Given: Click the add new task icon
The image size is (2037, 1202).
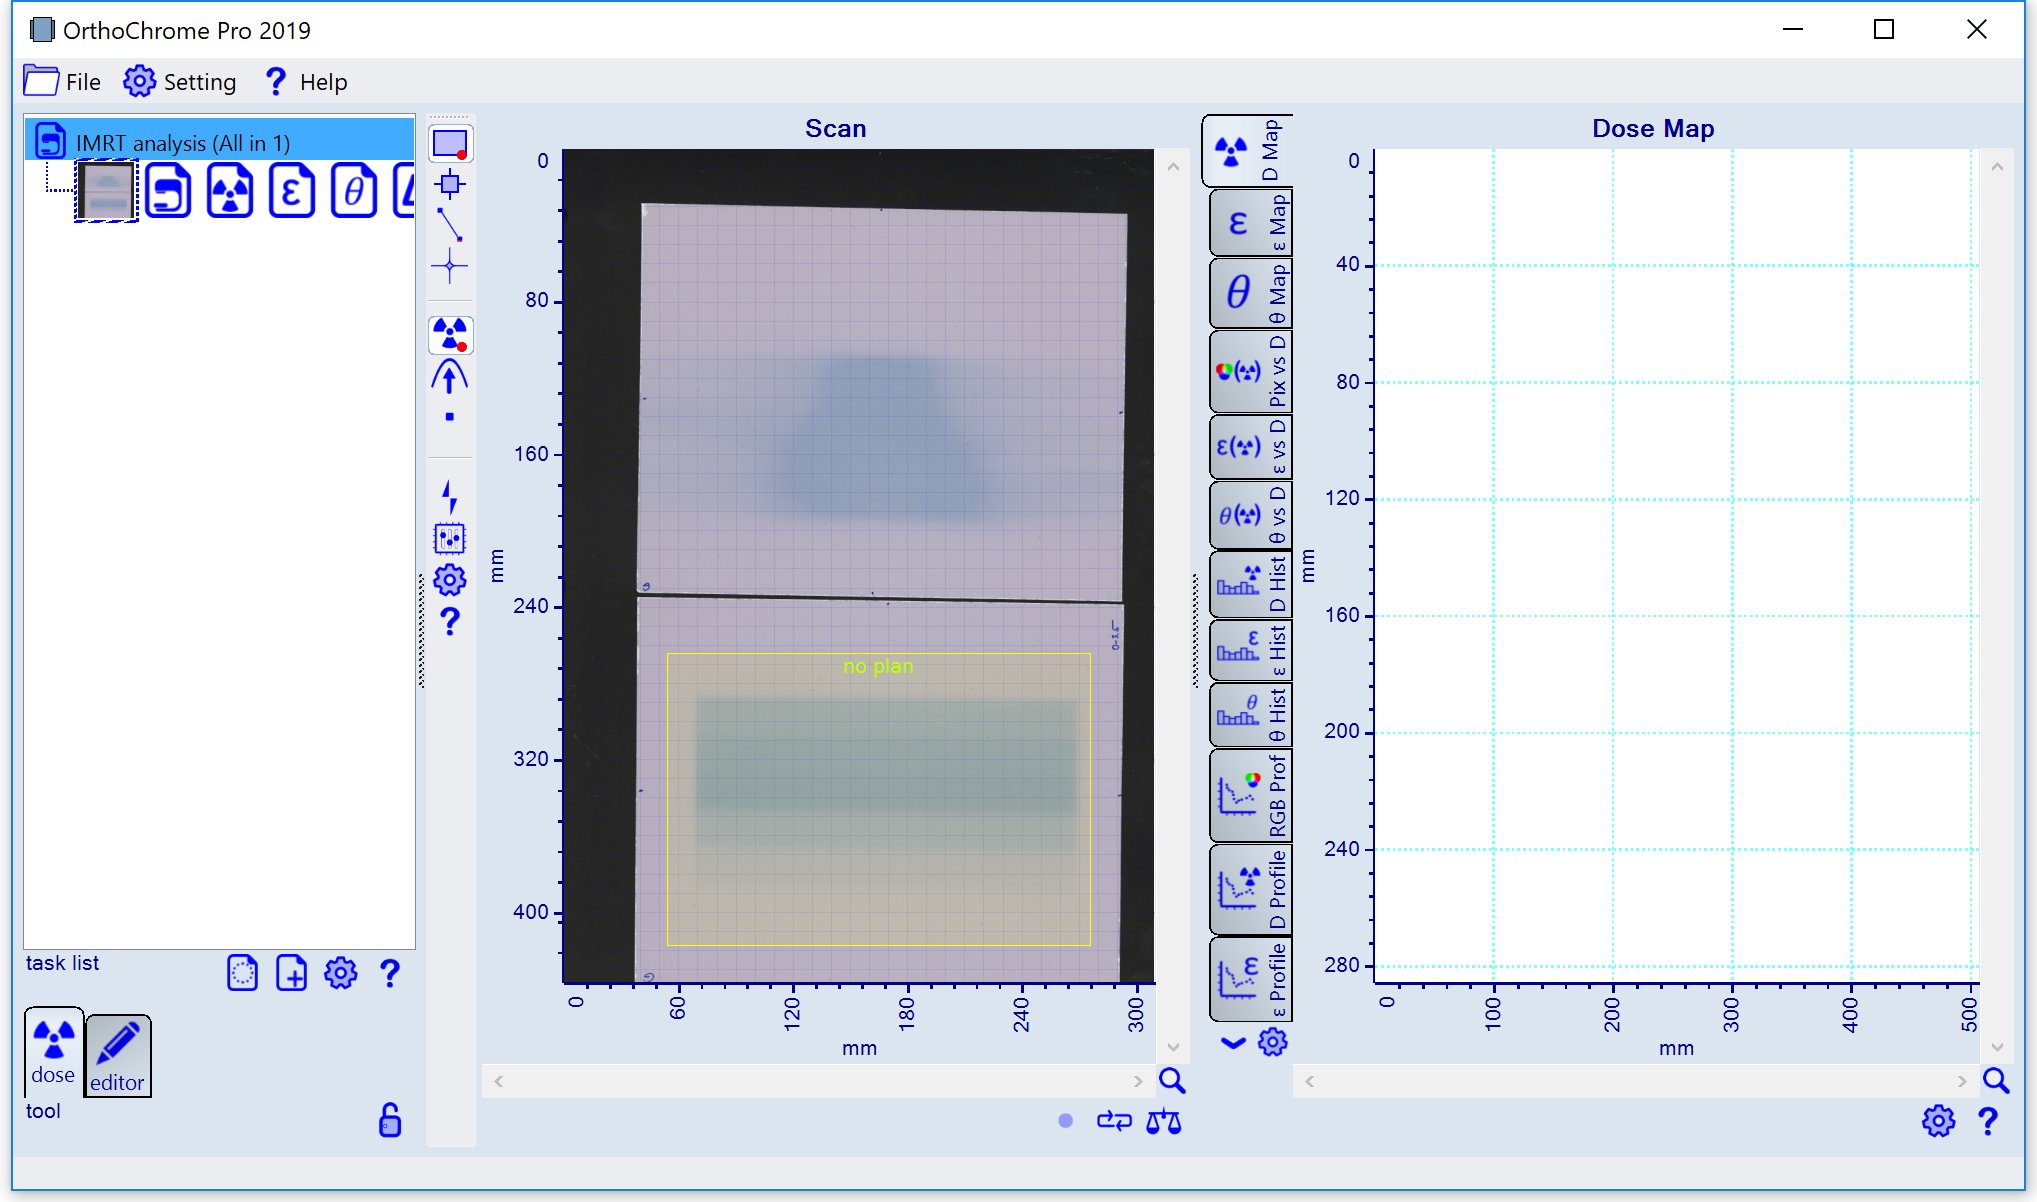Looking at the screenshot, I should click(x=291, y=973).
